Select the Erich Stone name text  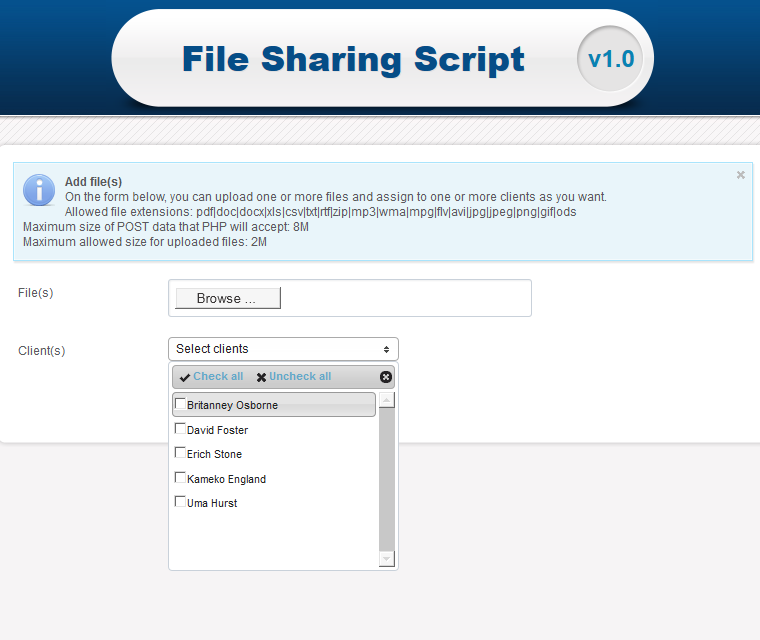tap(214, 454)
